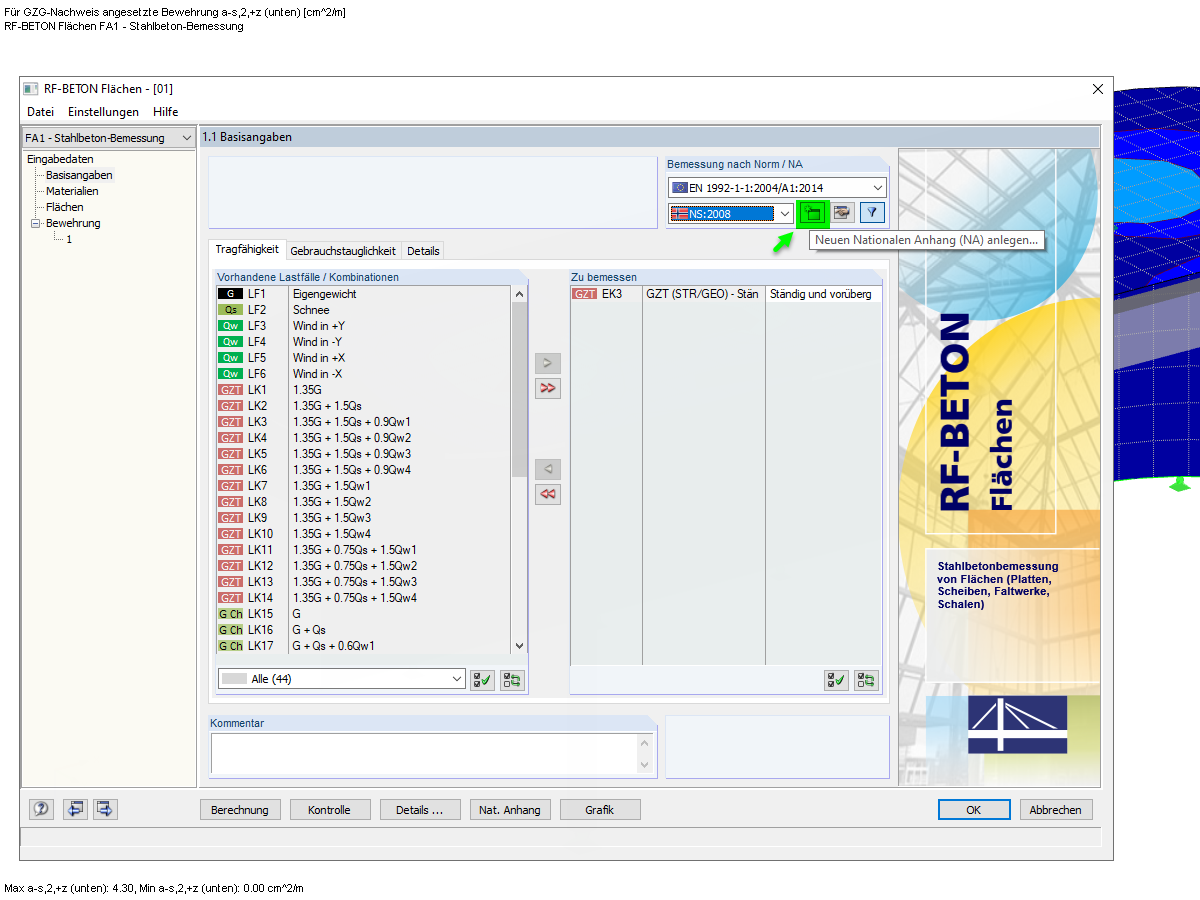Remove all cases with the double left arrow
1200x900 pixels.
(548, 494)
